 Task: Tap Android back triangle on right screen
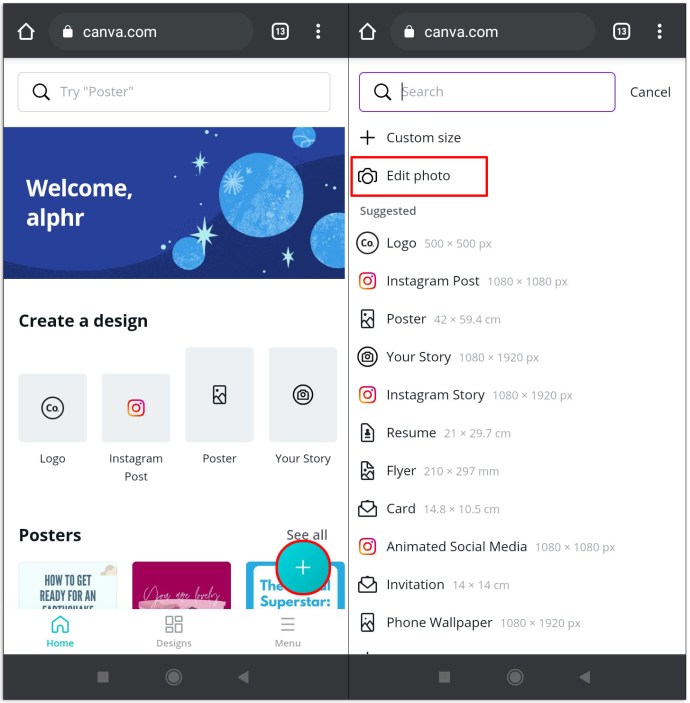tap(584, 677)
